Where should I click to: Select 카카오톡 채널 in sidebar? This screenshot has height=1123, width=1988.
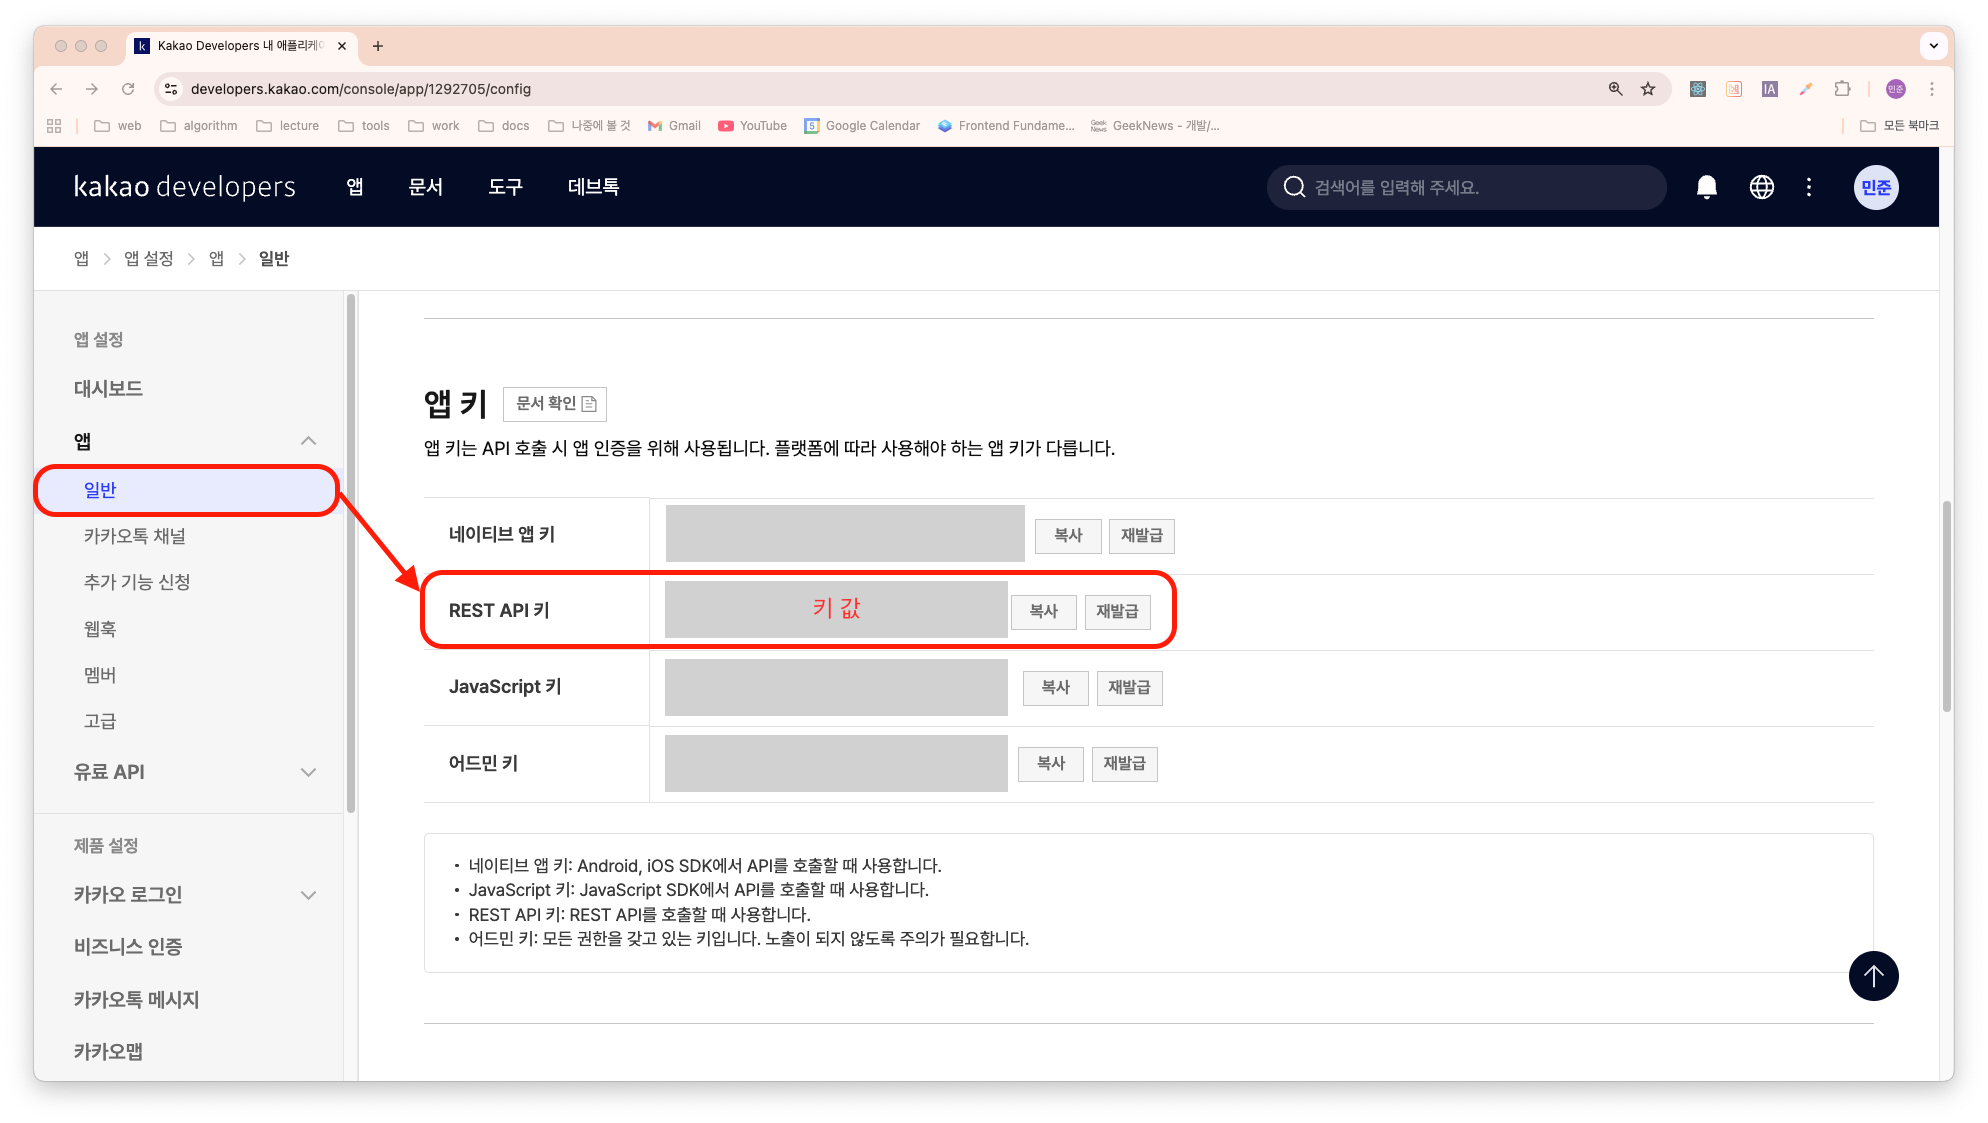point(135,536)
